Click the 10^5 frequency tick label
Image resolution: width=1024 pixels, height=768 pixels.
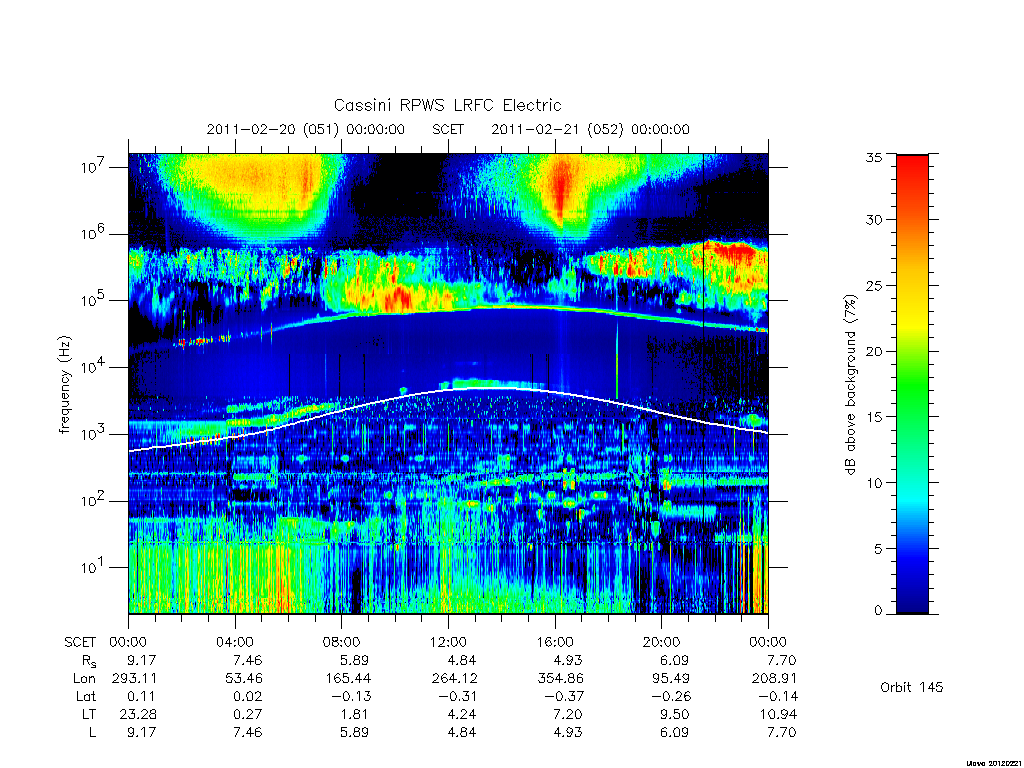94,300
